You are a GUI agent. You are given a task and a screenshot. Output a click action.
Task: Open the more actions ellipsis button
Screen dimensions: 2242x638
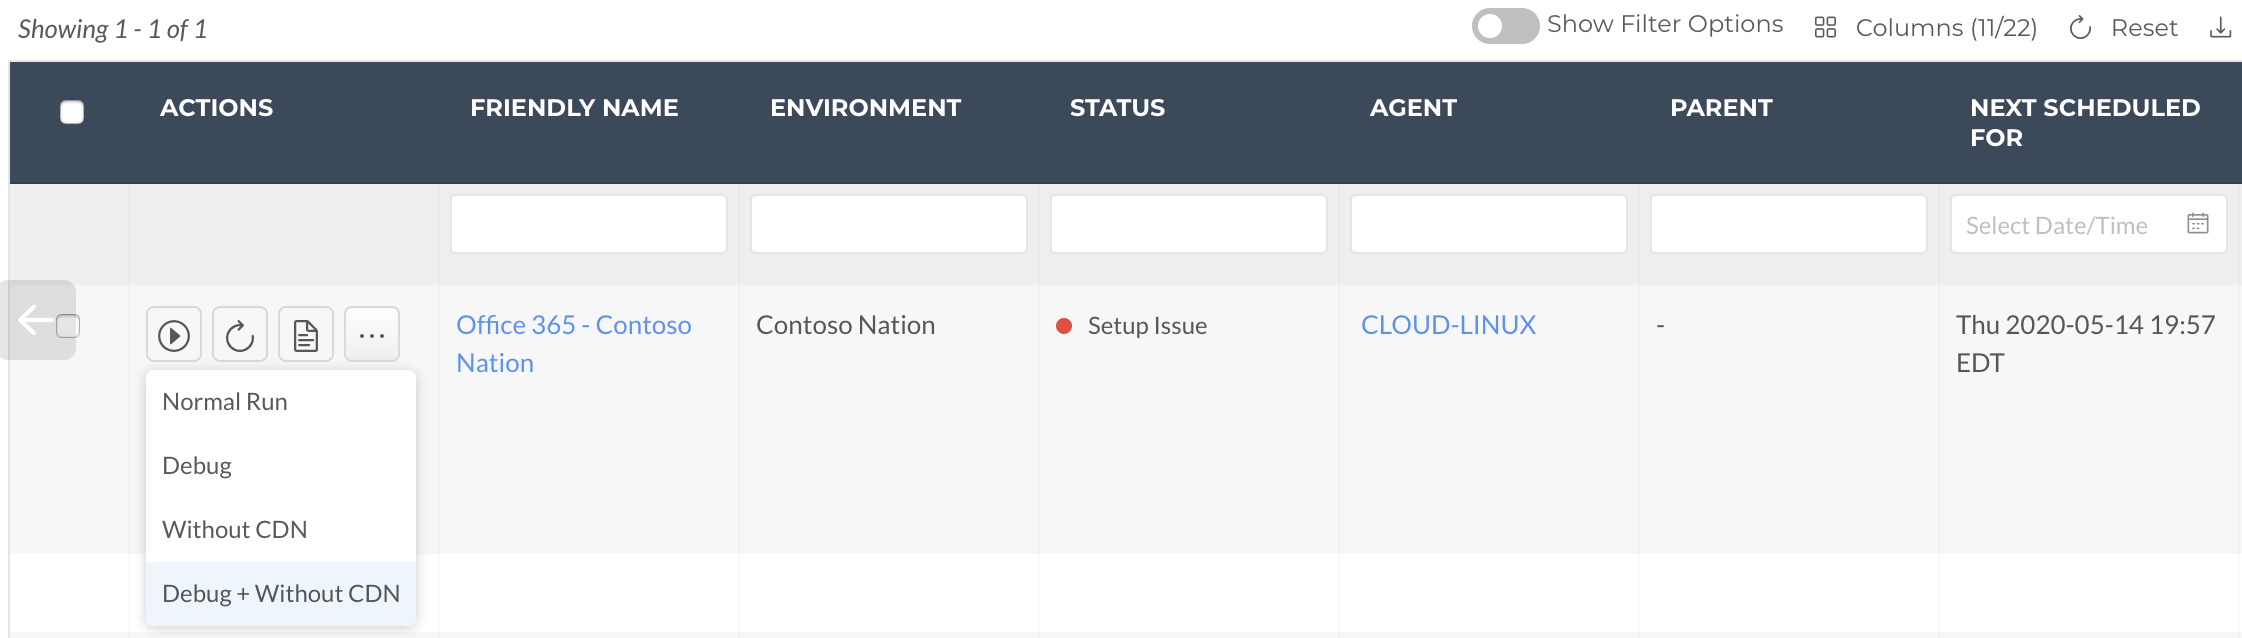pyautogui.click(x=372, y=334)
